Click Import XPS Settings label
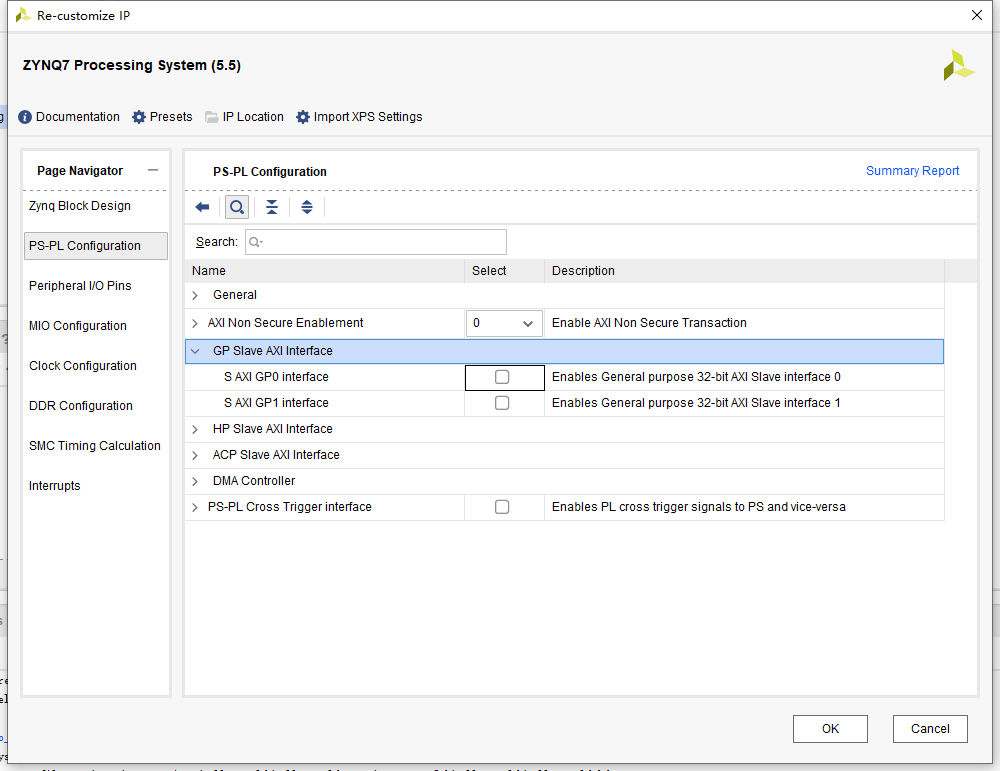This screenshot has height=771, width=1000. click(368, 117)
